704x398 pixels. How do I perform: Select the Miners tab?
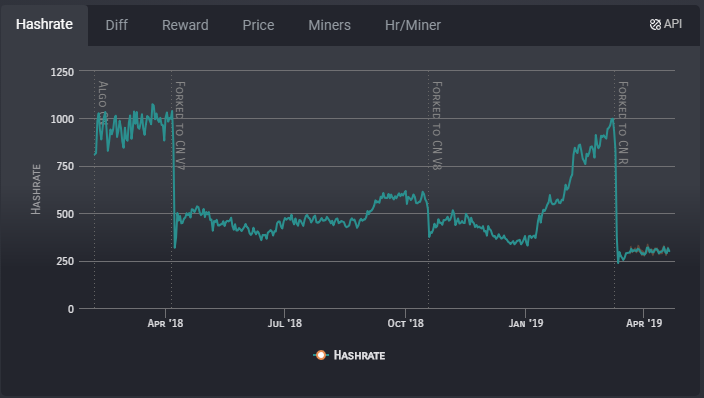point(329,25)
